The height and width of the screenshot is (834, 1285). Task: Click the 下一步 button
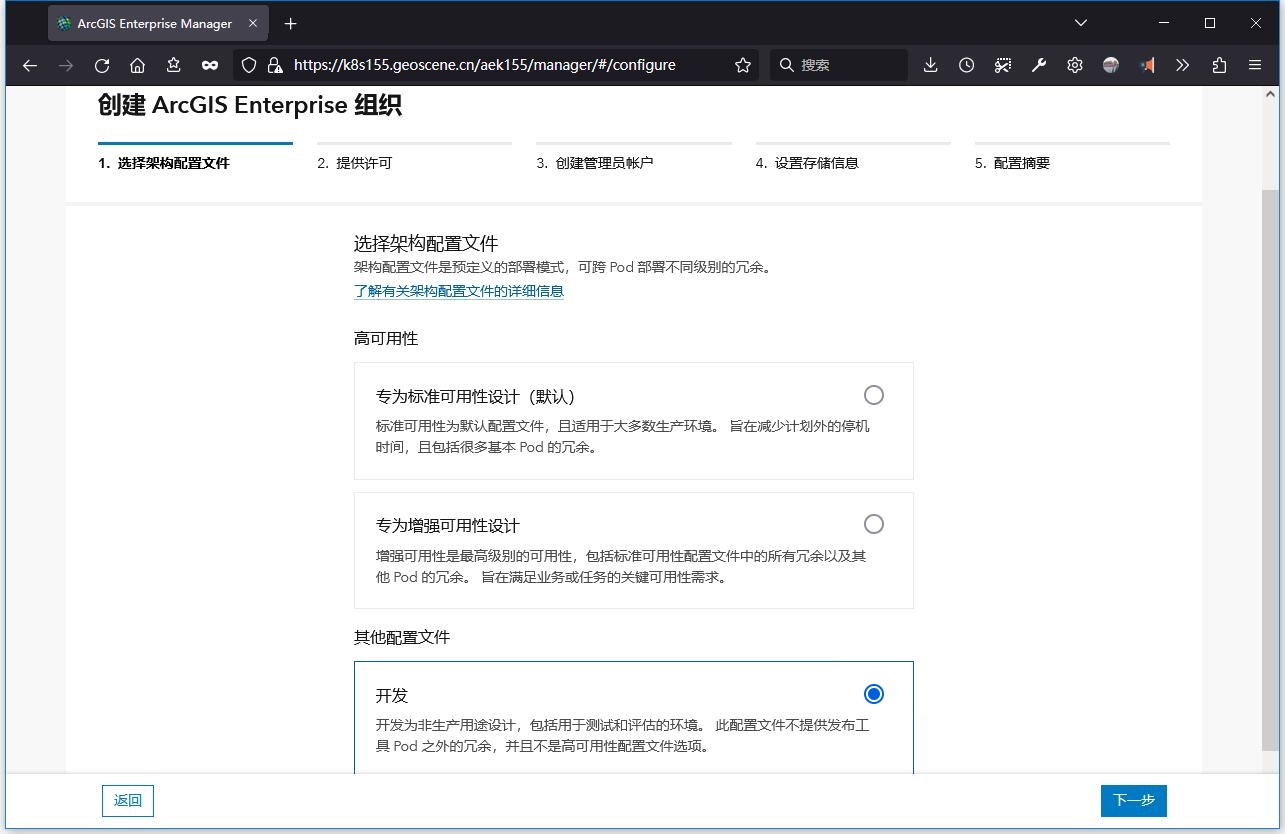(x=1134, y=800)
